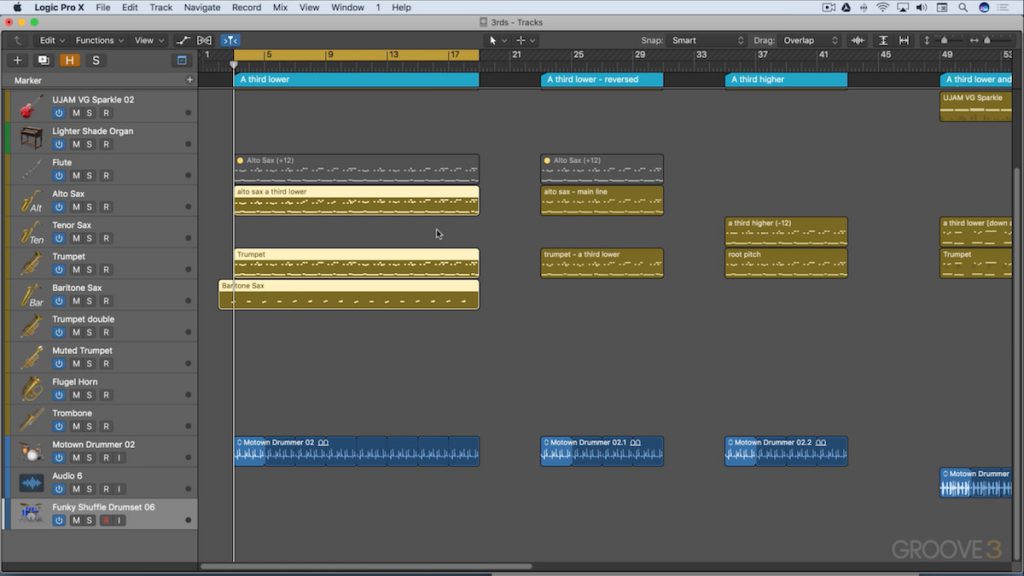Open Spotlight search in the menu bar
Image resolution: width=1024 pixels, height=576 pixels.
pos(963,7)
